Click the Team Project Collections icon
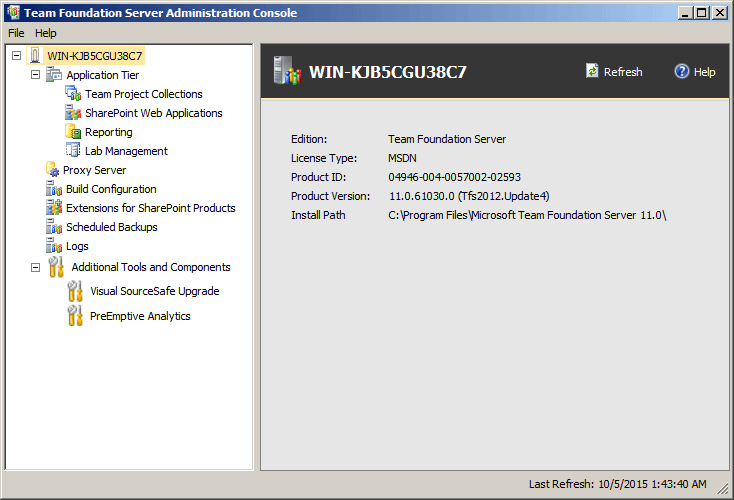This screenshot has height=500, width=734. click(x=73, y=94)
